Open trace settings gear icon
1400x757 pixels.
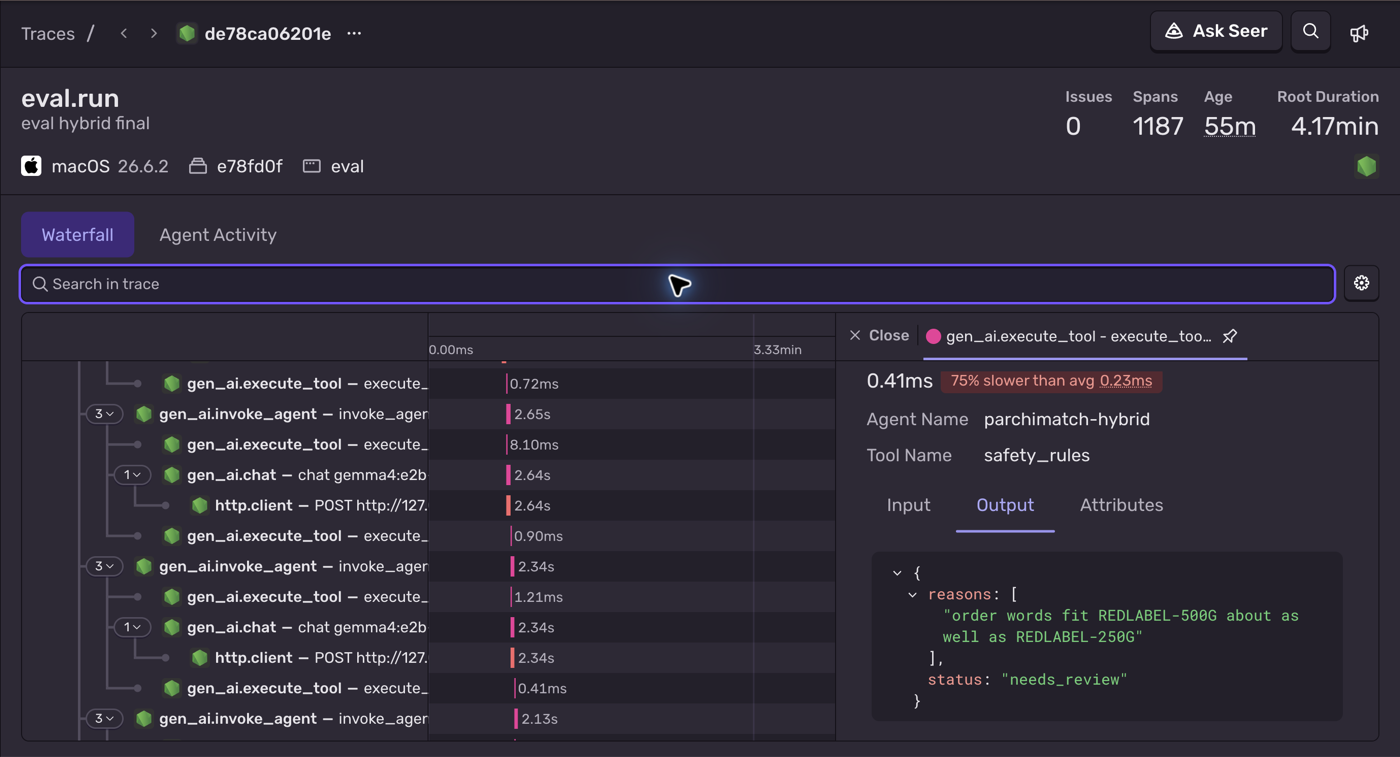click(x=1361, y=284)
